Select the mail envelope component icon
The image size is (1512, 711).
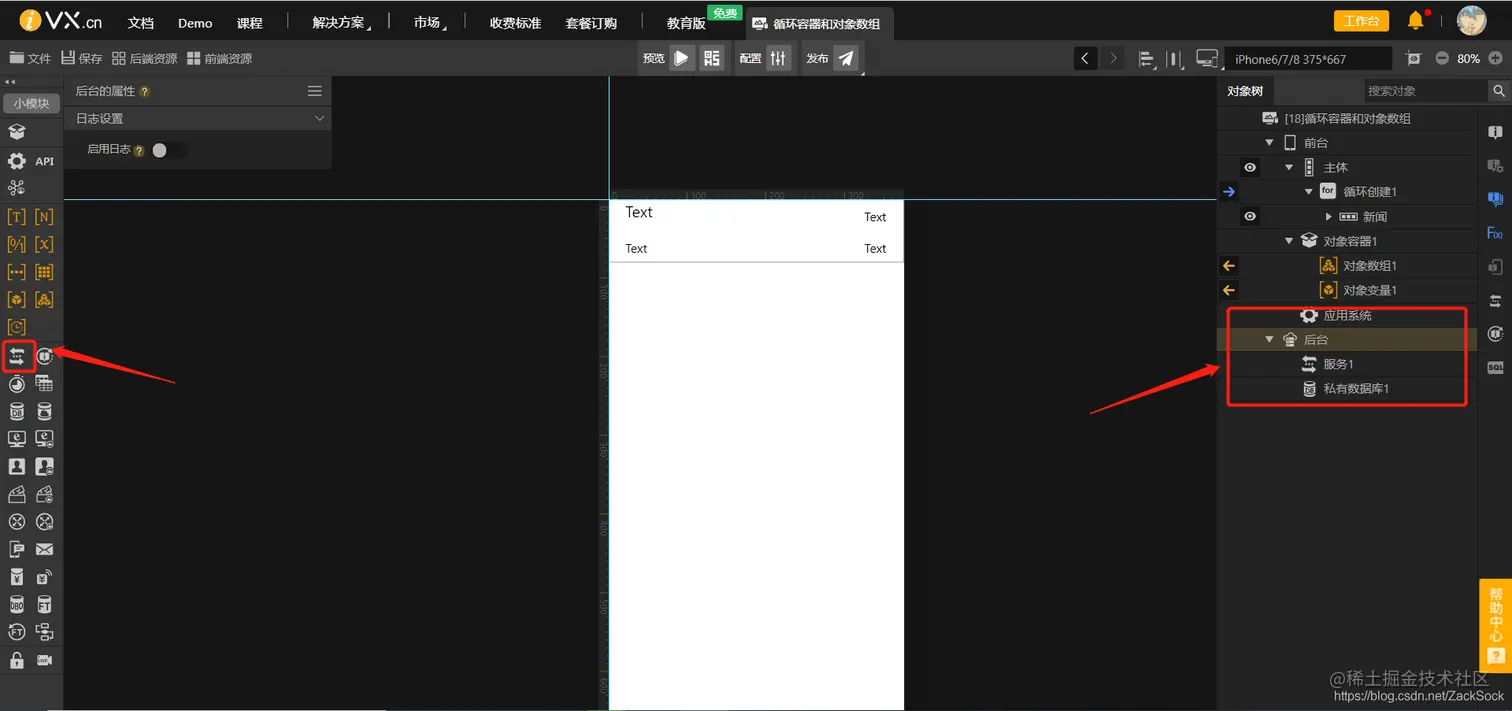pos(44,549)
